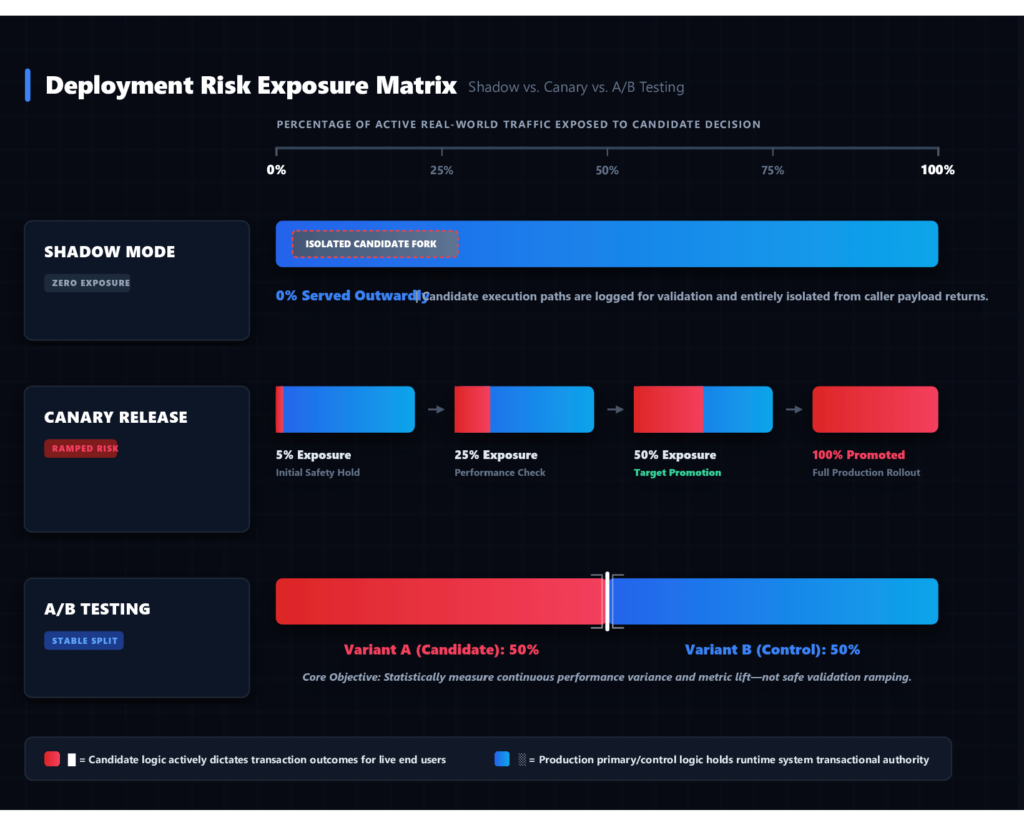Click the blue legend color swatch

(502, 759)
